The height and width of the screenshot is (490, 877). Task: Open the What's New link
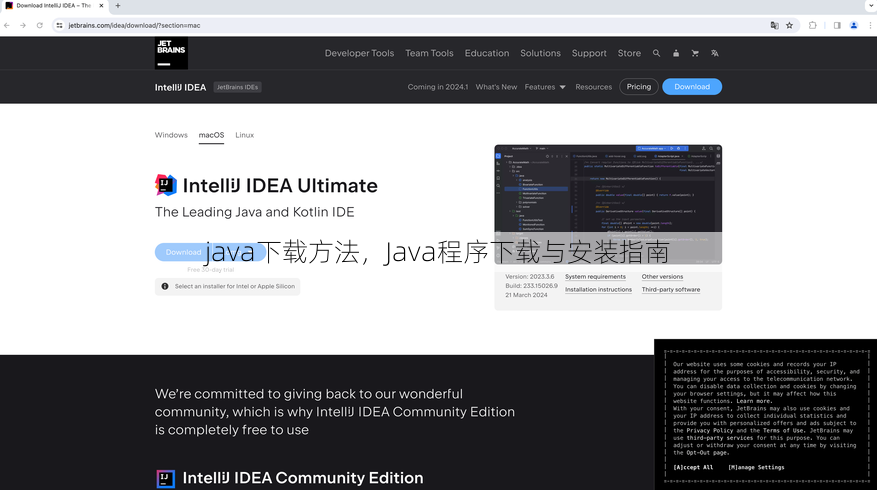point(496,87)
